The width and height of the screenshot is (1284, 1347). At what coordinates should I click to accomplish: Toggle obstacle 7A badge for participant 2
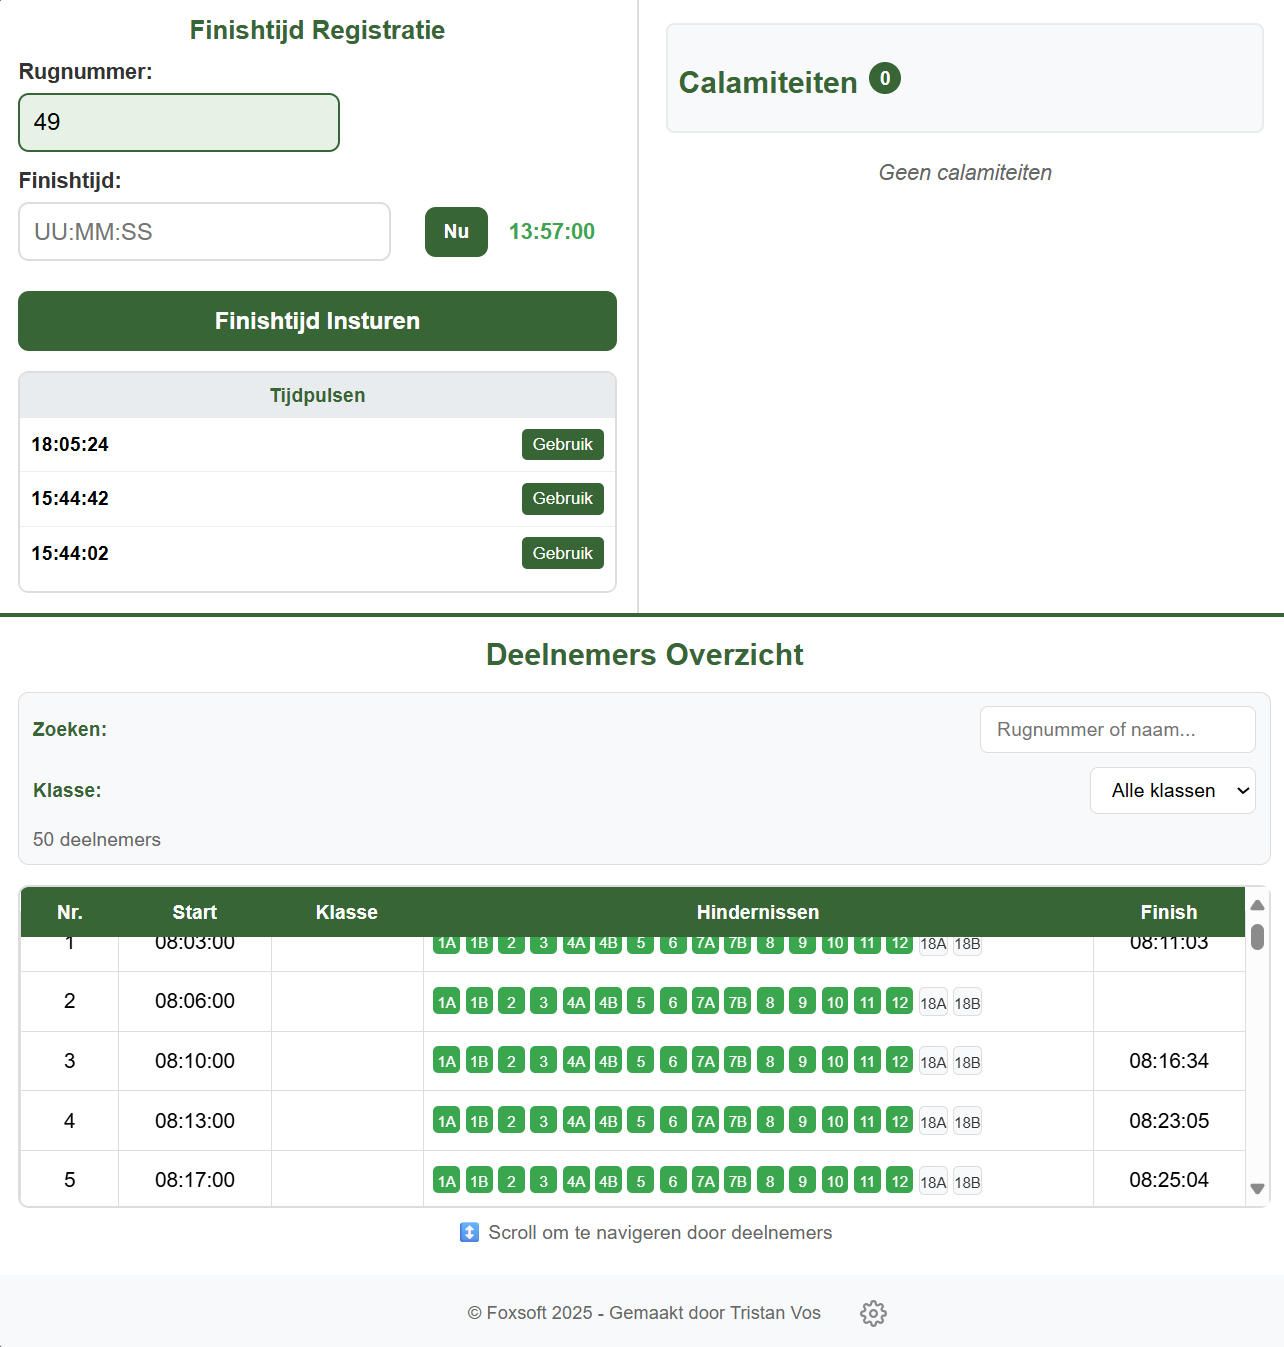tap(705, 1003)
